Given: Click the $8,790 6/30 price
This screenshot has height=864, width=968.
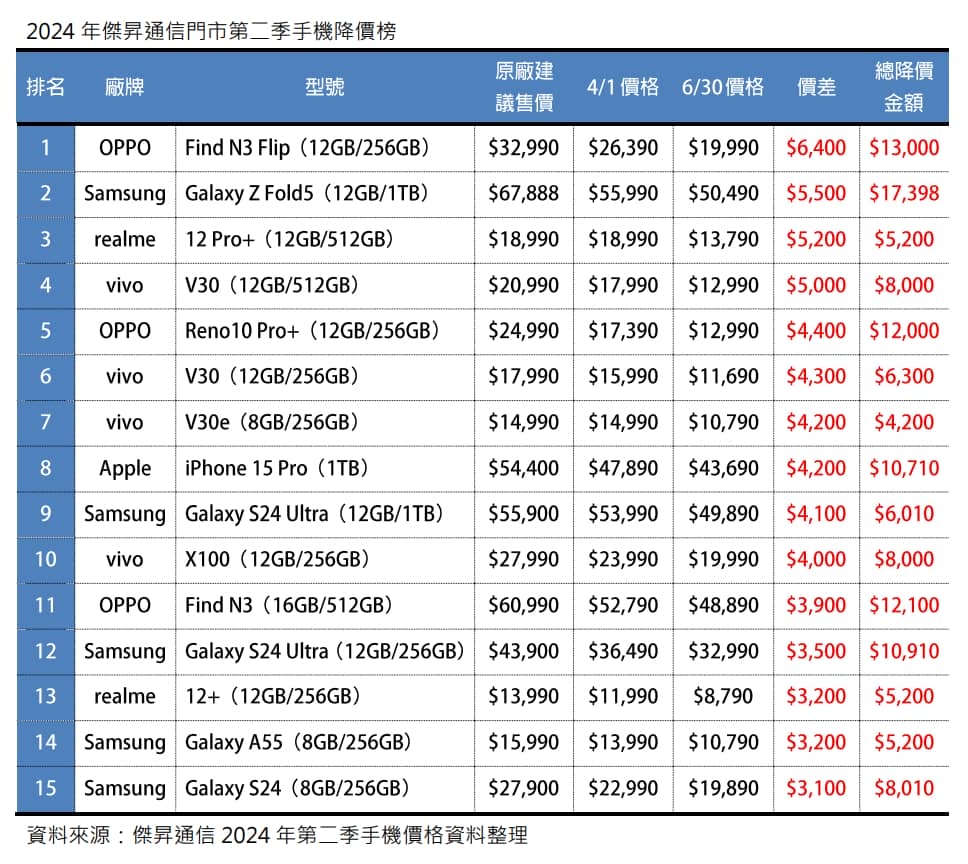Looking at the screenshot, I should (723, 696).
